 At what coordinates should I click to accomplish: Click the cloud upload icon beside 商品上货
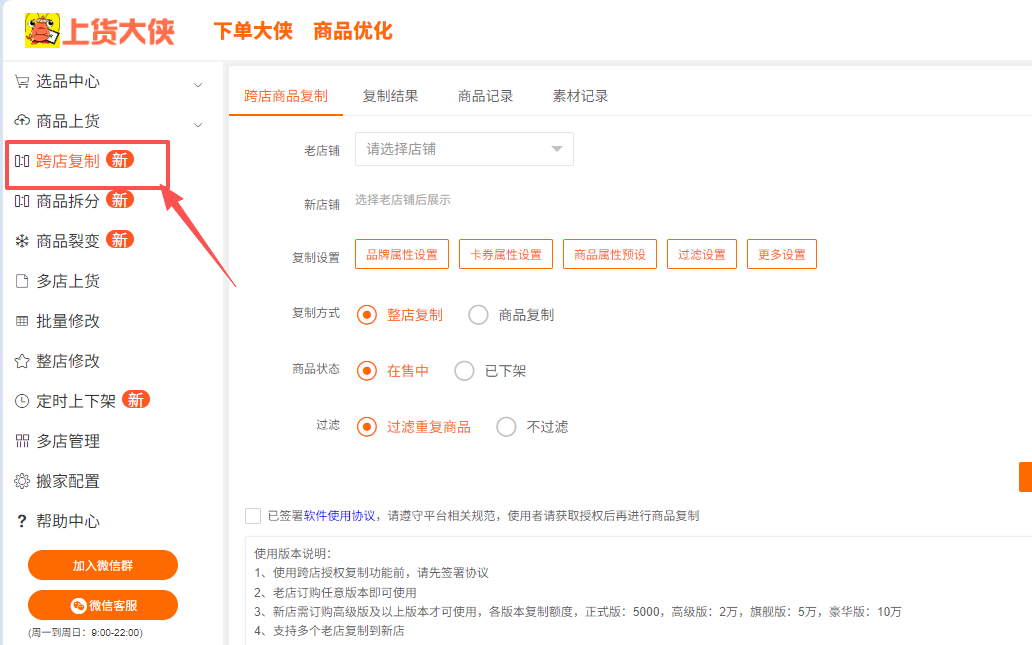coord(22,122)
